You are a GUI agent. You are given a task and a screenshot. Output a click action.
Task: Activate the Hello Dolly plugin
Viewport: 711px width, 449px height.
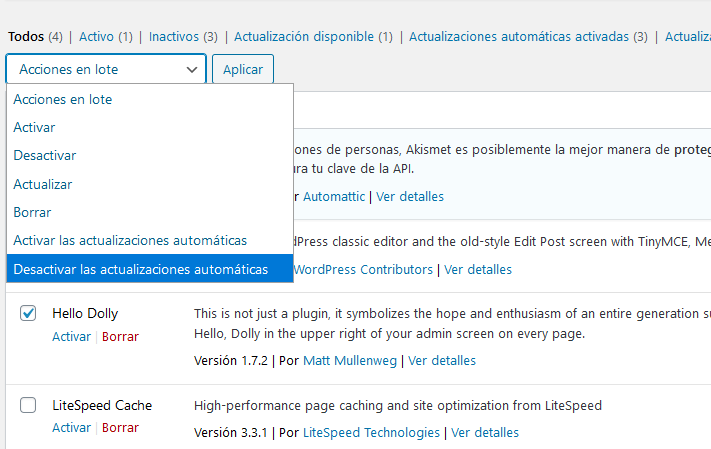pyautogui.click(x=71, y=337)
